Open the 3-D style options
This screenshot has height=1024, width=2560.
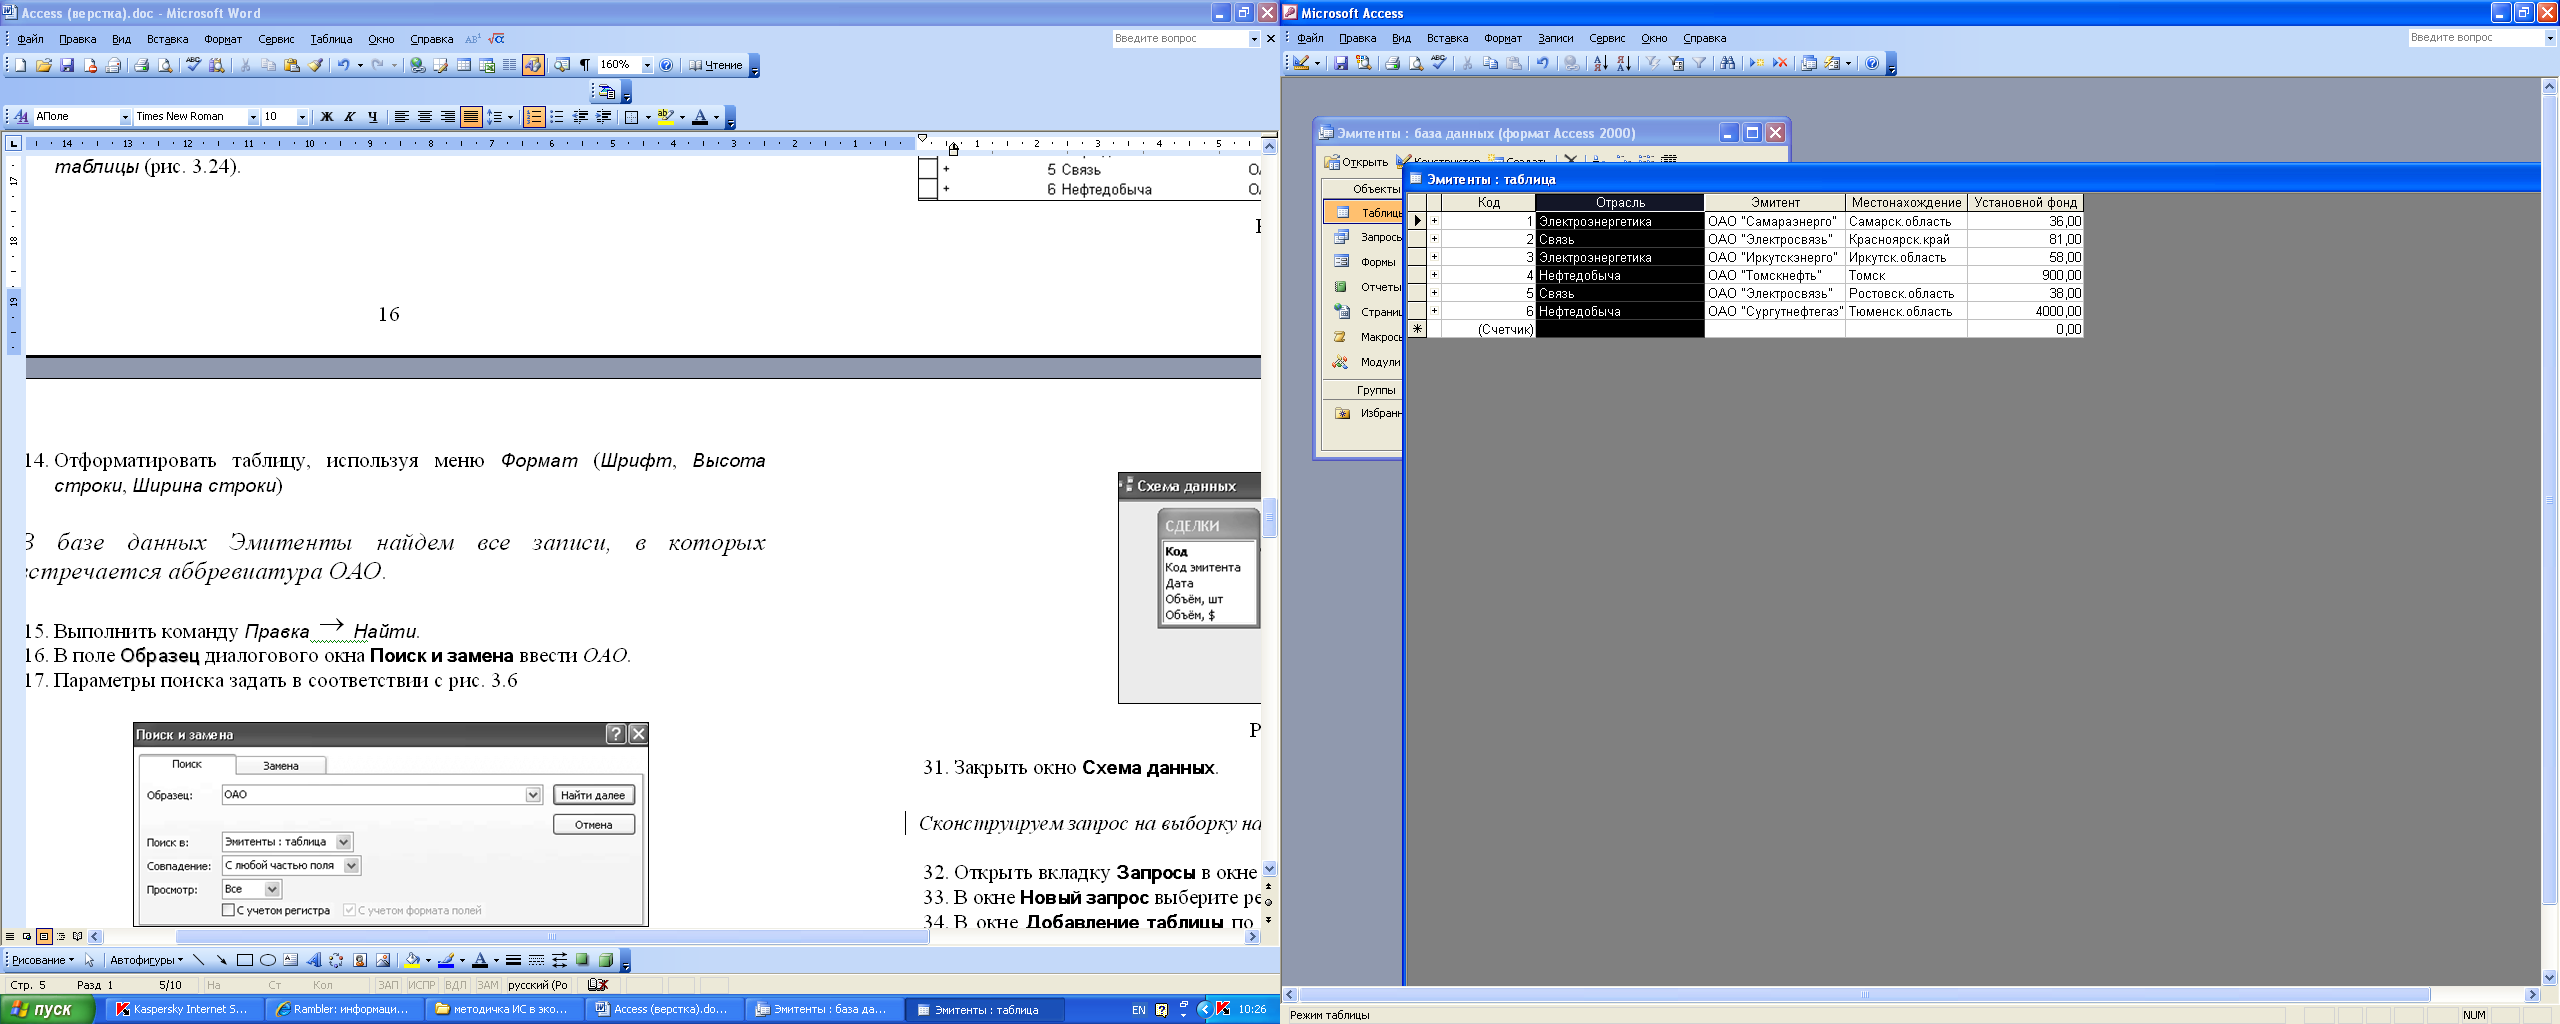point(605,960)
